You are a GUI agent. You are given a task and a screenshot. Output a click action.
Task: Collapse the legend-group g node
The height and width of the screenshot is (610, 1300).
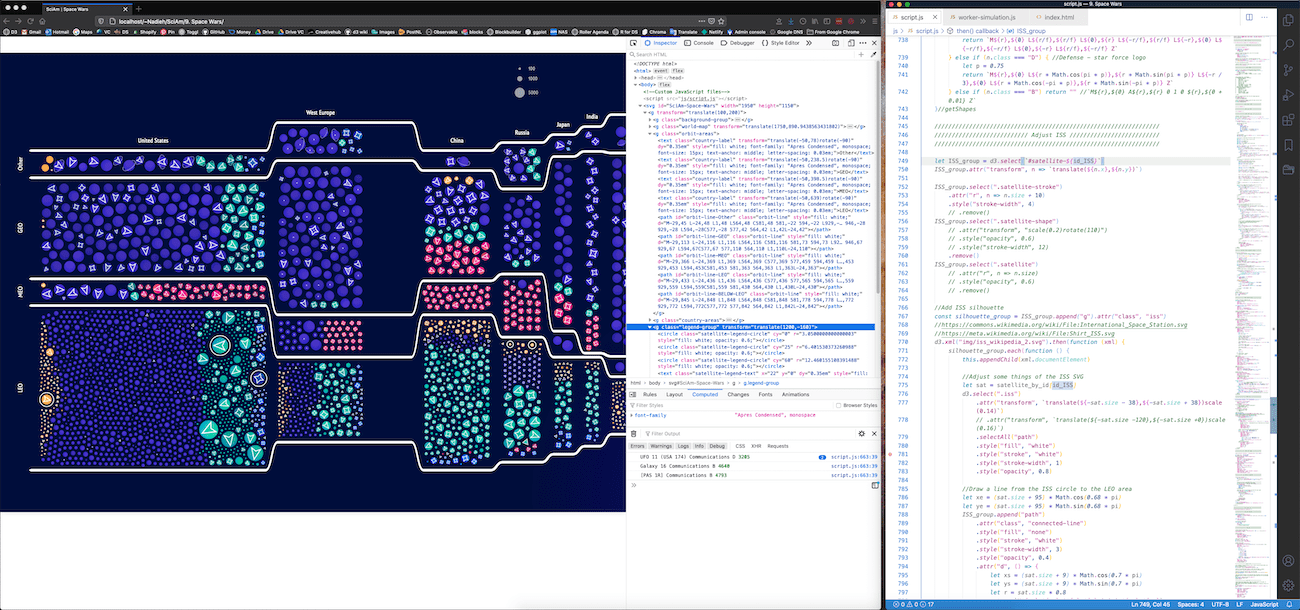click(x=650, y=327)
